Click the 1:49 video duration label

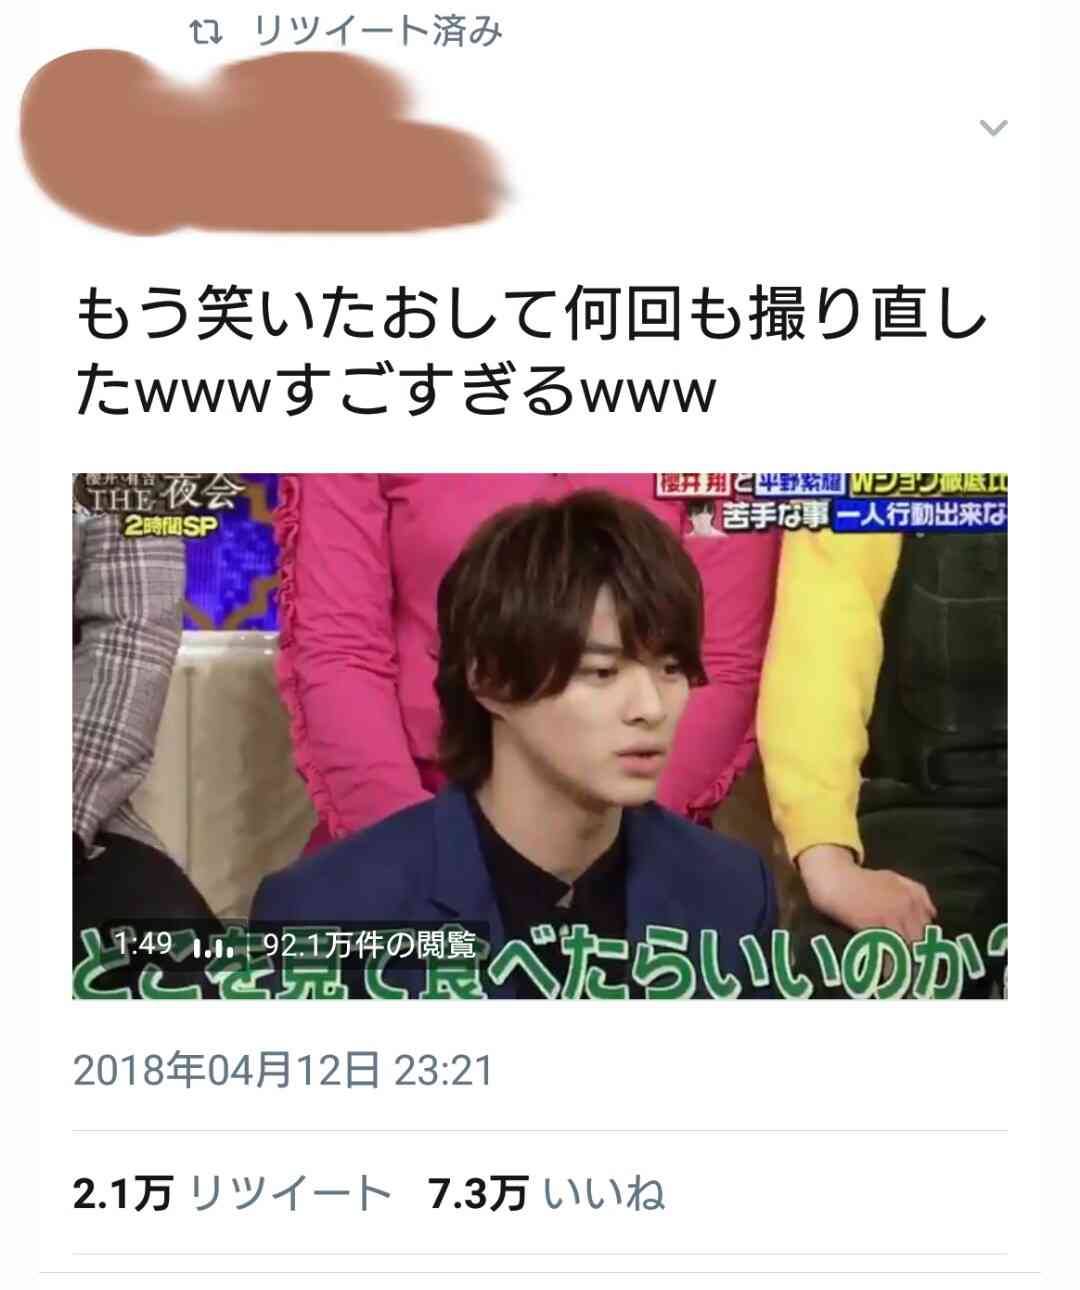143,943
